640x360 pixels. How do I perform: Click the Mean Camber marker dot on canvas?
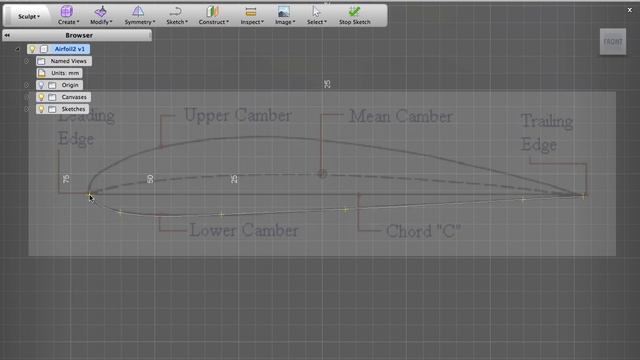[322, 174]
